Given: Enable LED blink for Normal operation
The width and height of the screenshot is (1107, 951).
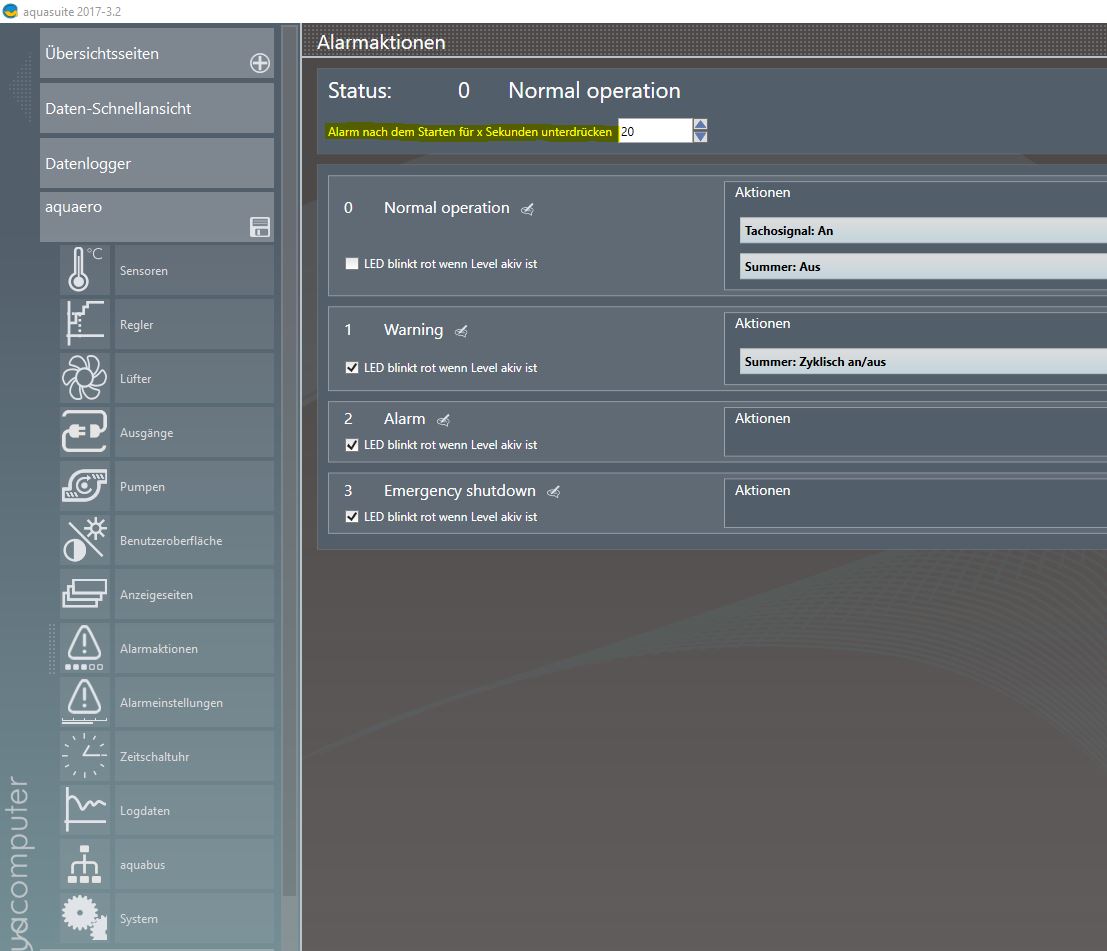Looking at the screenshot, I should [352, 264].
